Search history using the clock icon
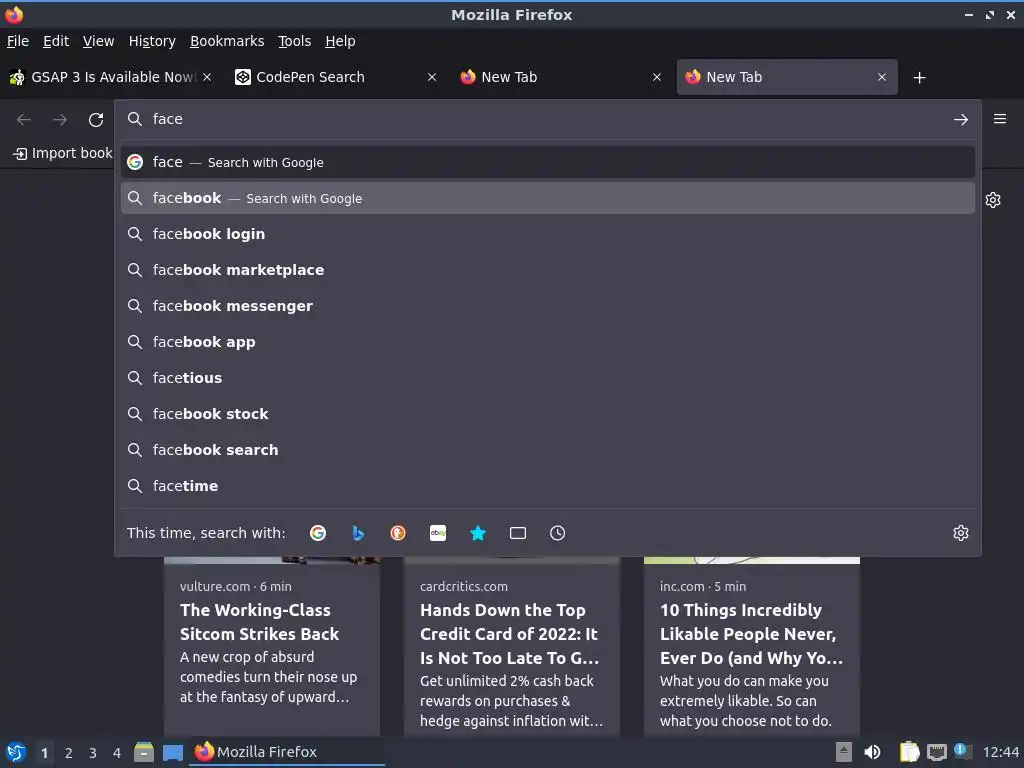 click(x=558, y=533)
